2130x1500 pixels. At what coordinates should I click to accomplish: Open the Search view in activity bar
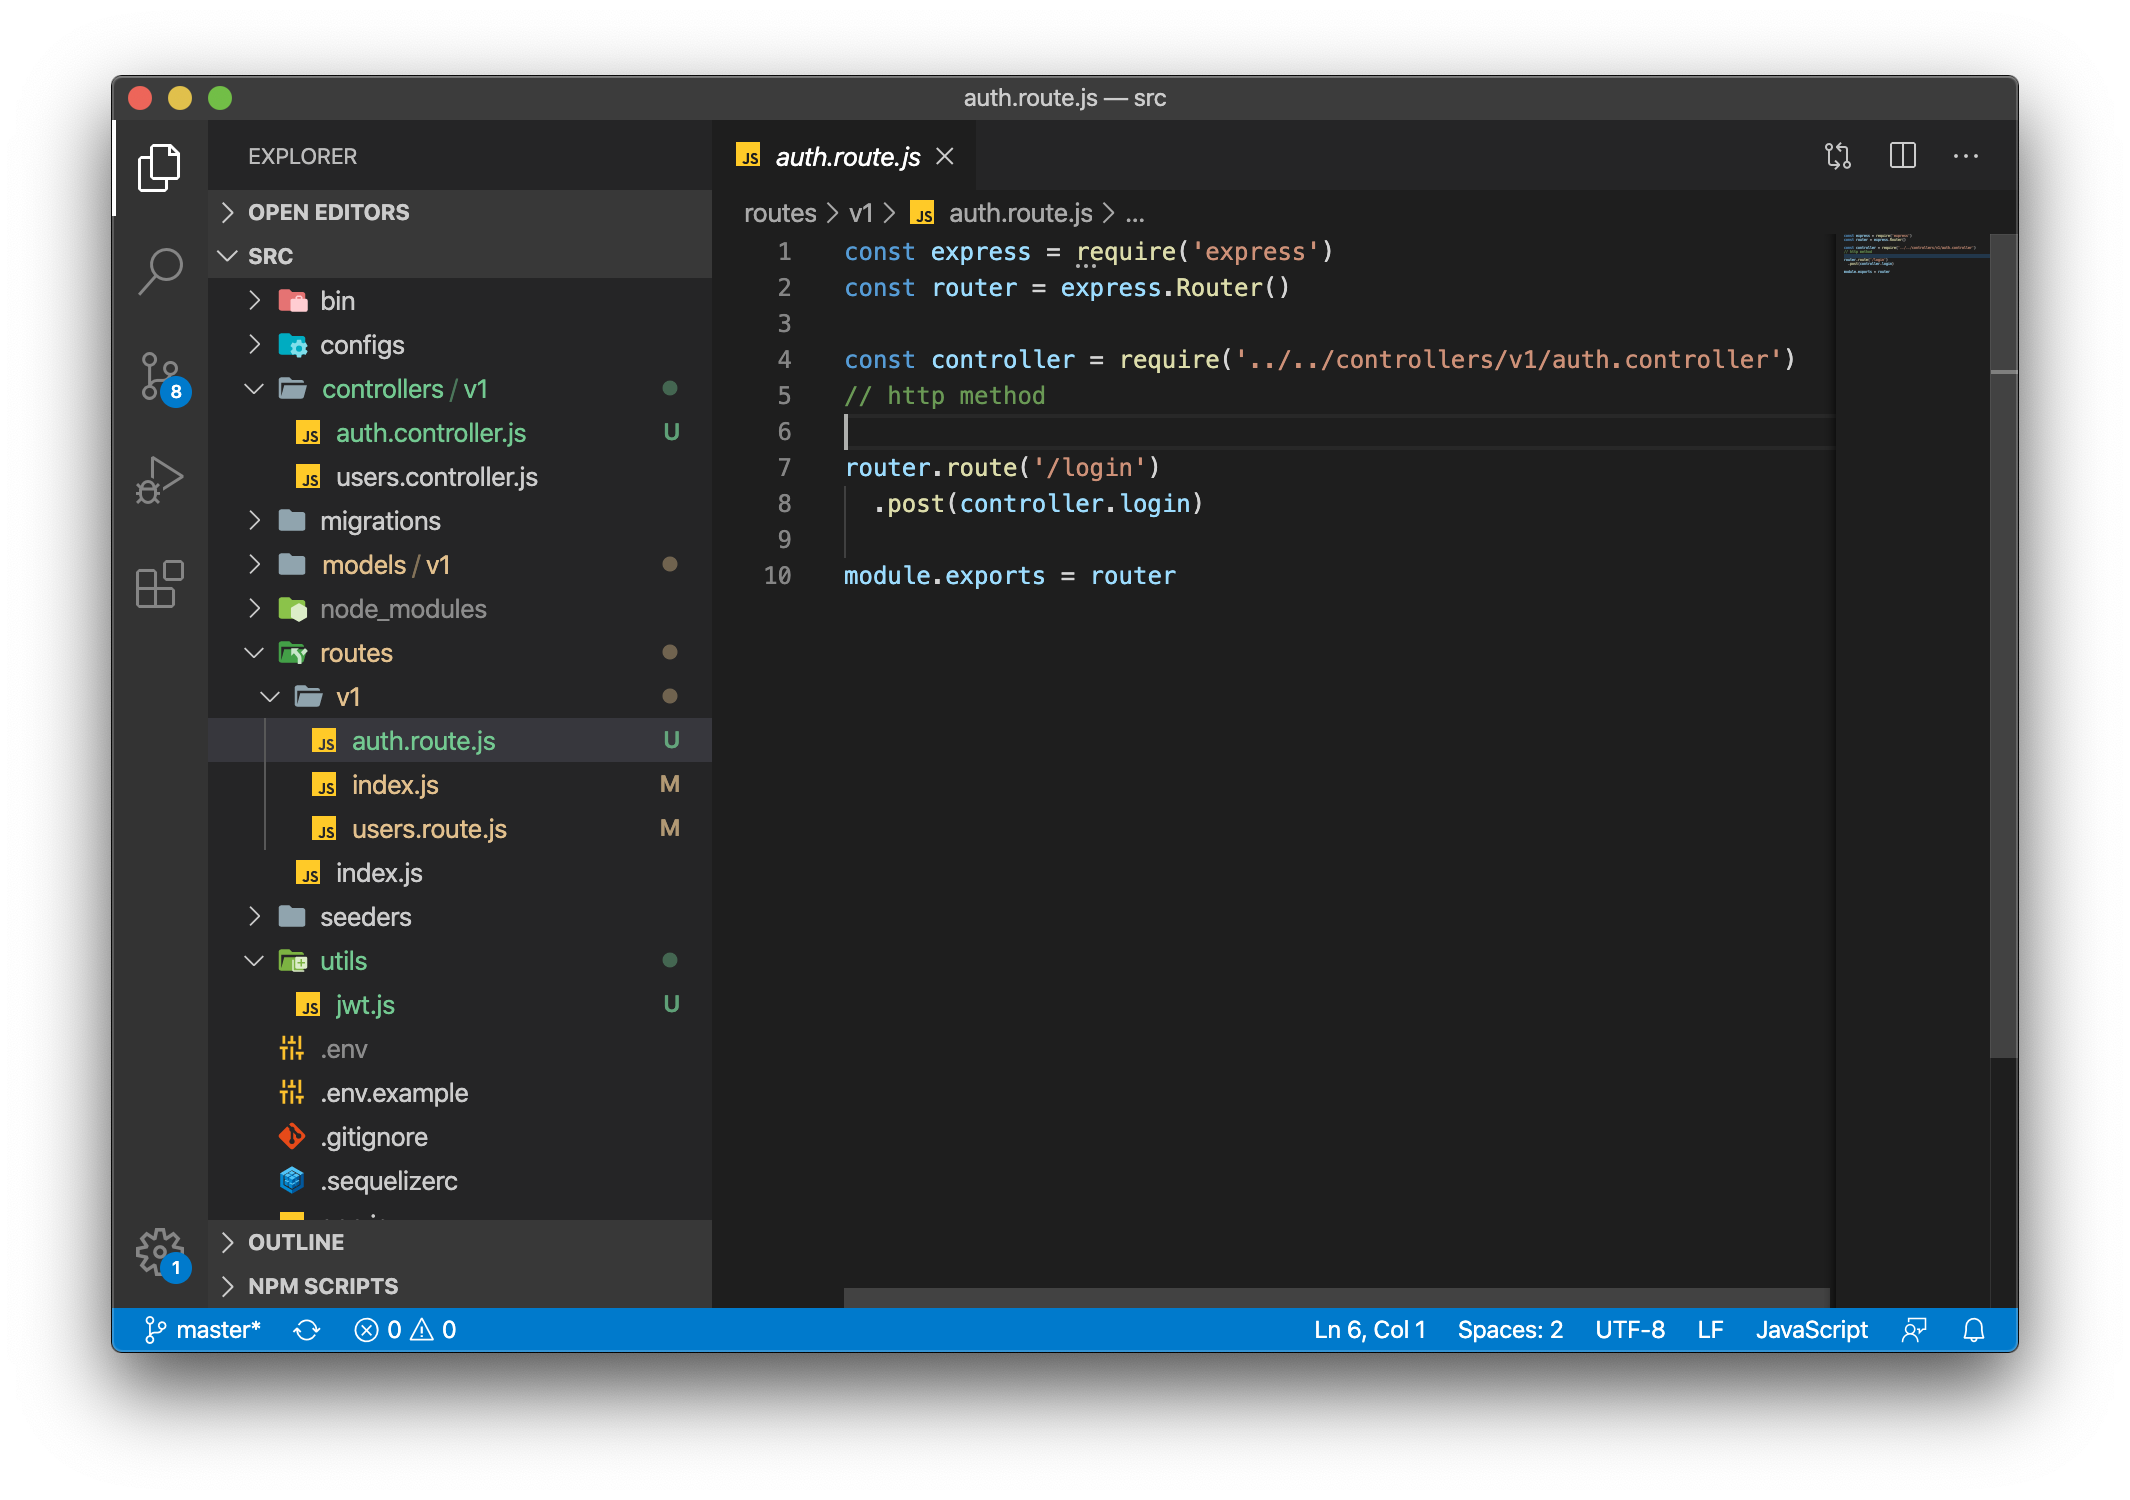click(160, 270)
